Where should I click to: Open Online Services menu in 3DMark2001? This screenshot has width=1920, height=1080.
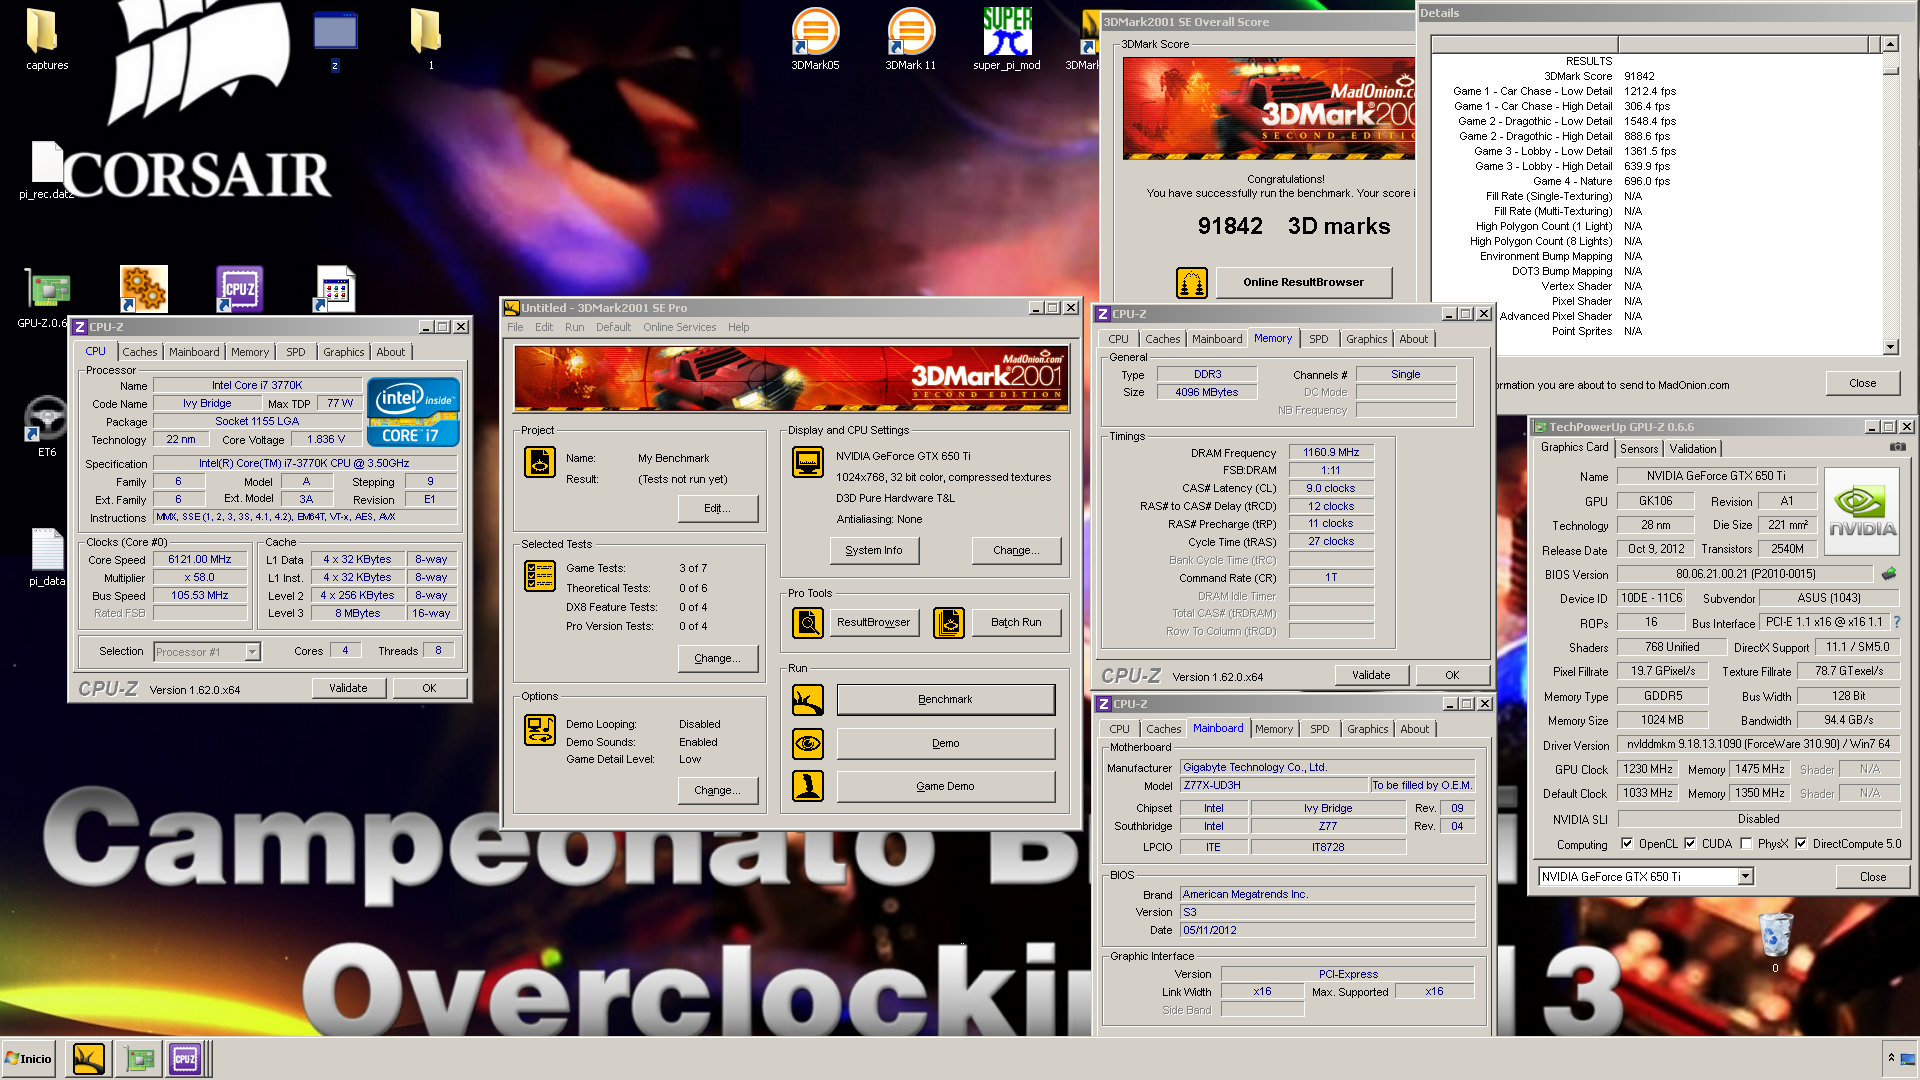[x=679, y=327]
